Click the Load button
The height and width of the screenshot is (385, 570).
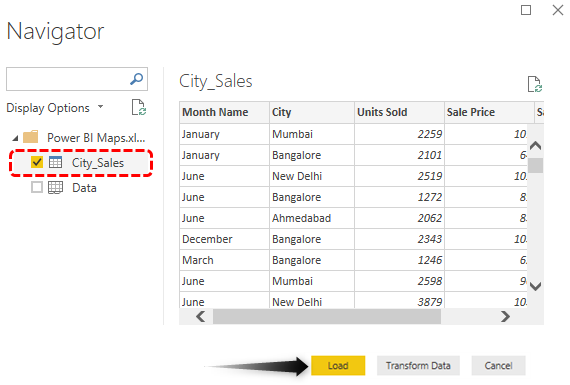click(x=338, y=365)
